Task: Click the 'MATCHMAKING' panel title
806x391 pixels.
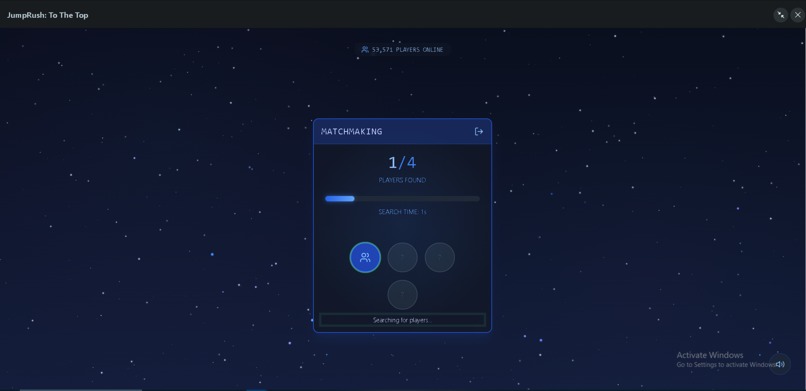Action: click(352, 132)
